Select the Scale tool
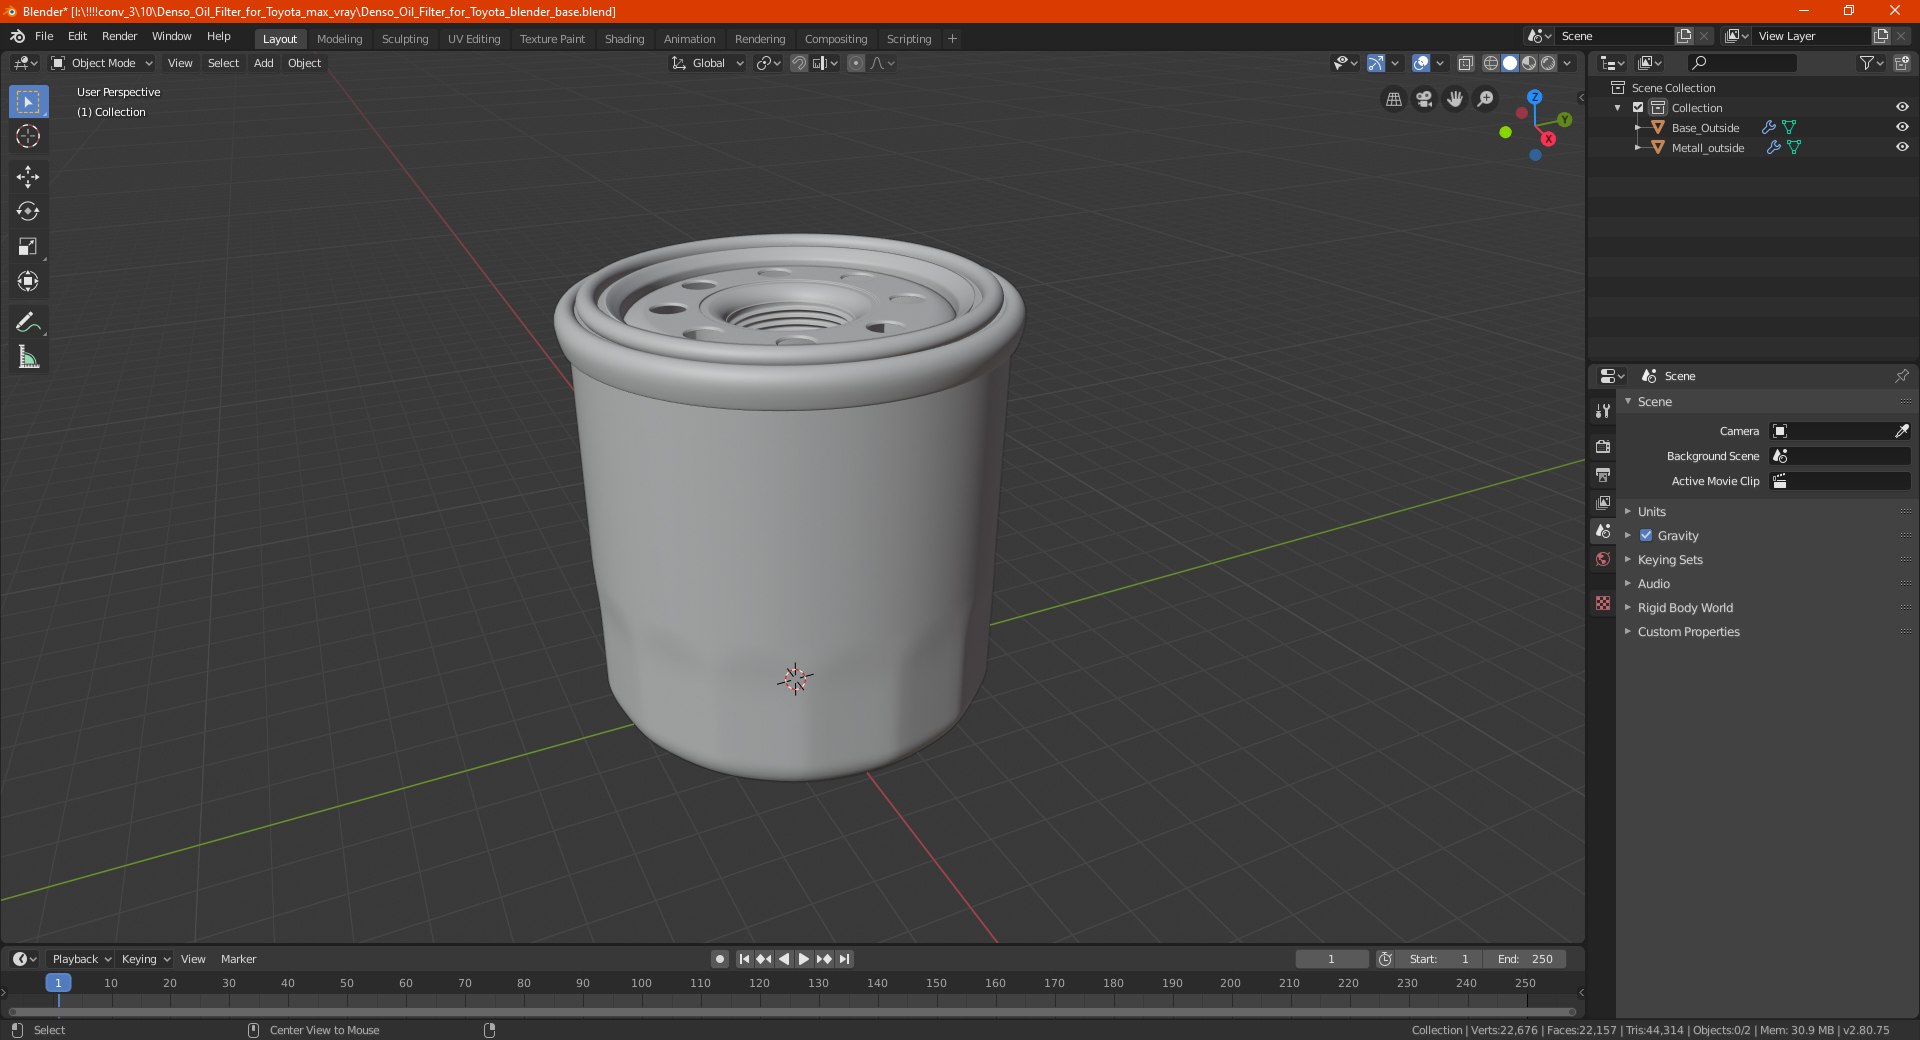1920x1040 pixels. pyautogui.click(x=28, y=247)
